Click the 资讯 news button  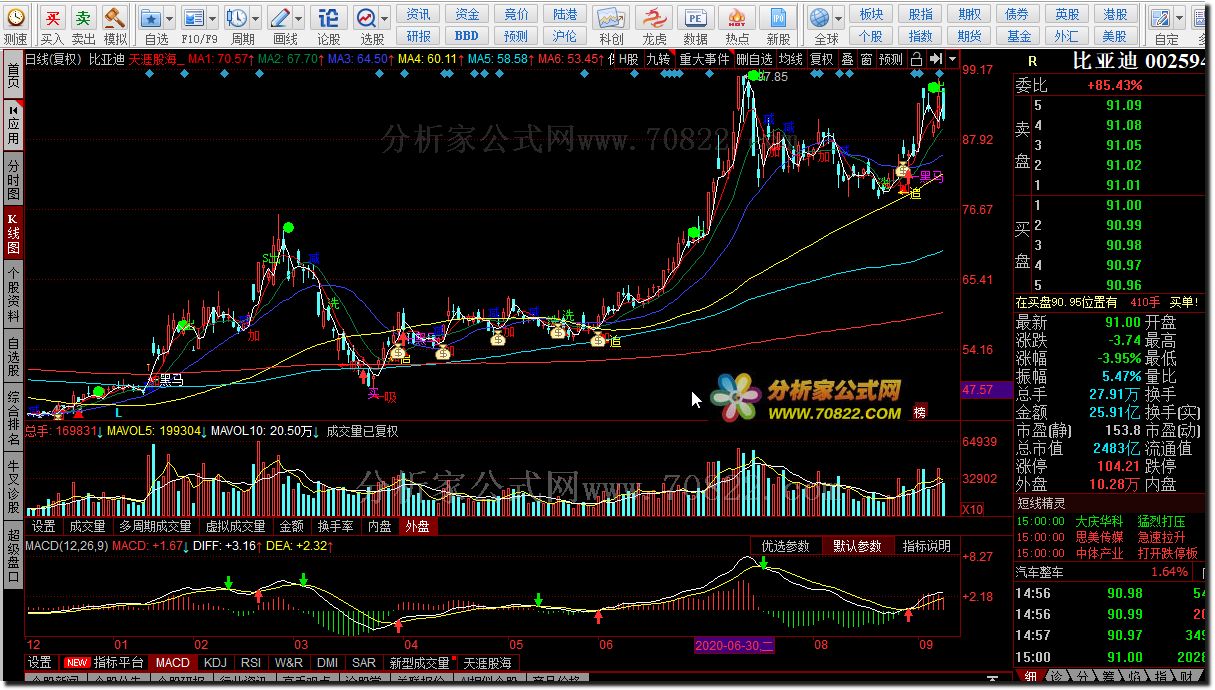tap(419, 14)
